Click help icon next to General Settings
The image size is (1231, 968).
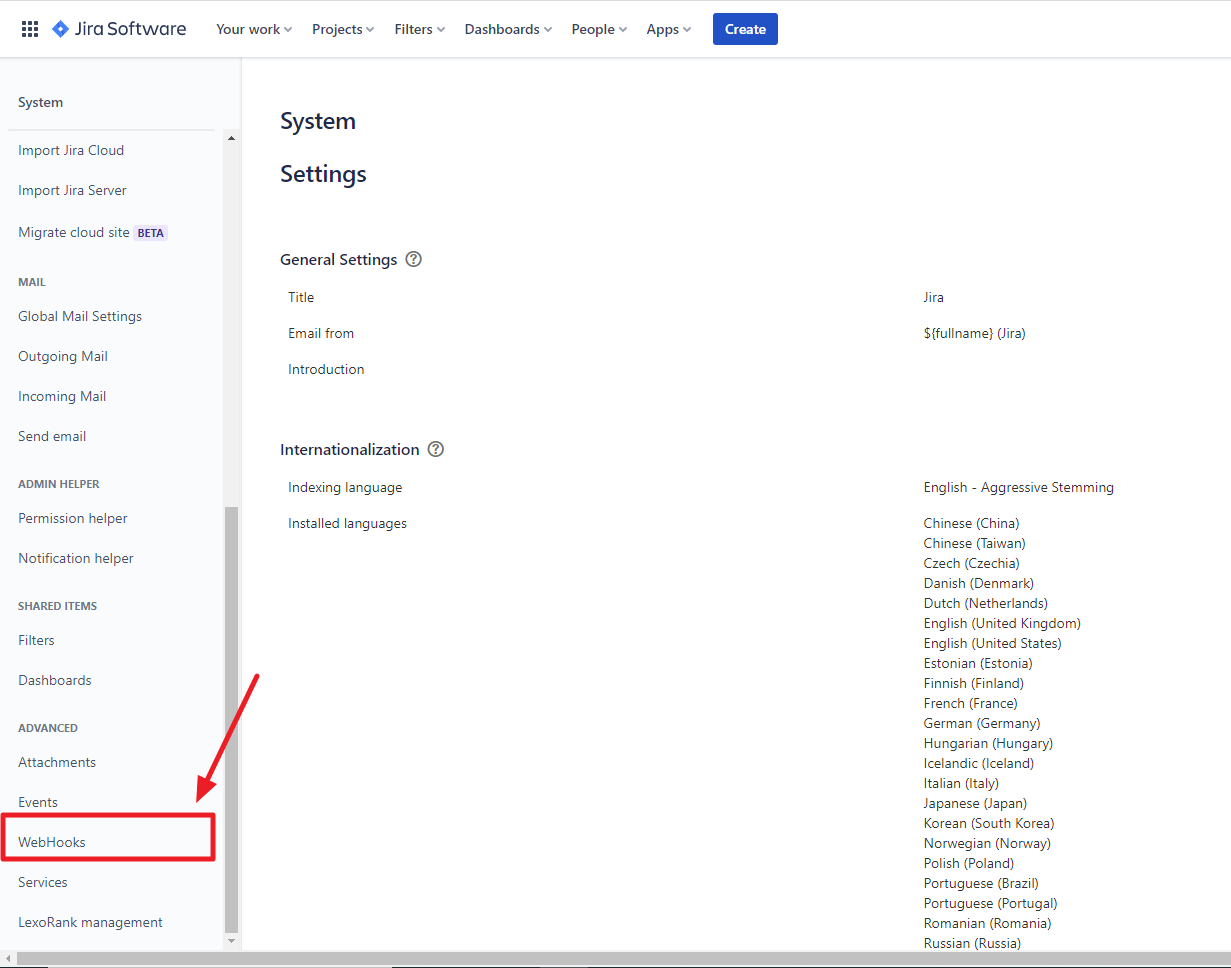tap(413, 259)
